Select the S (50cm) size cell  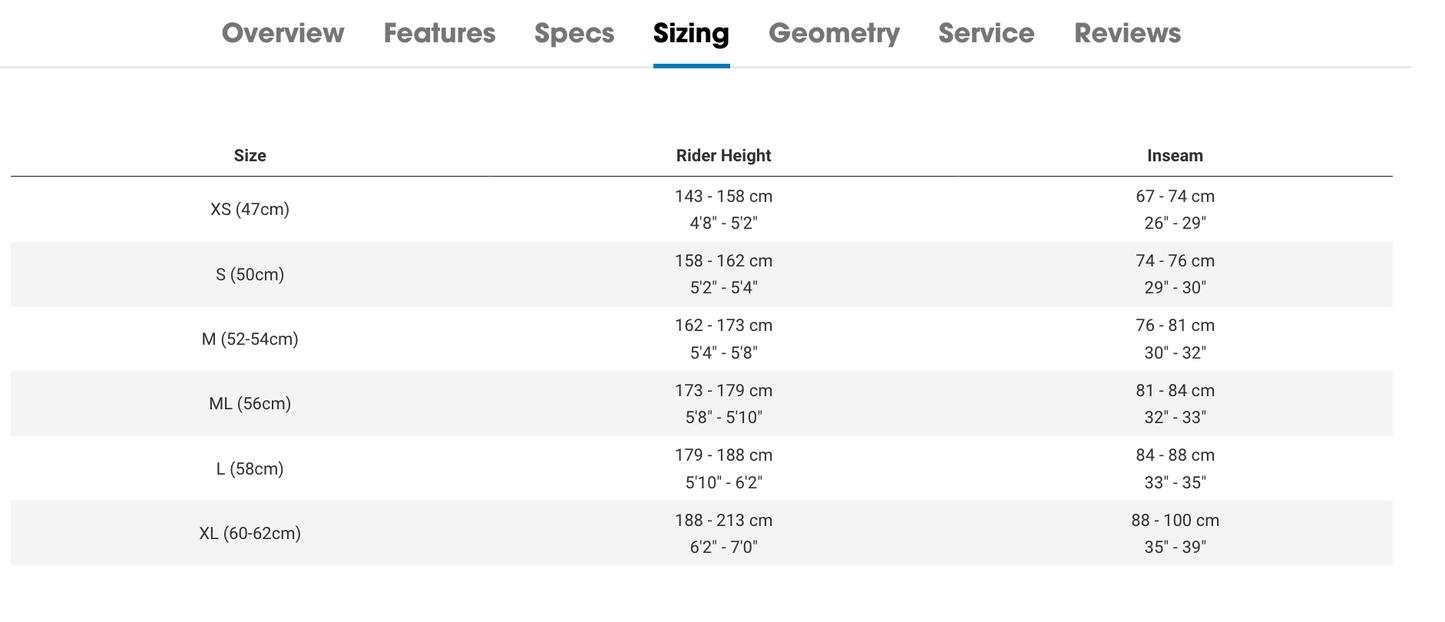point(250,274)
